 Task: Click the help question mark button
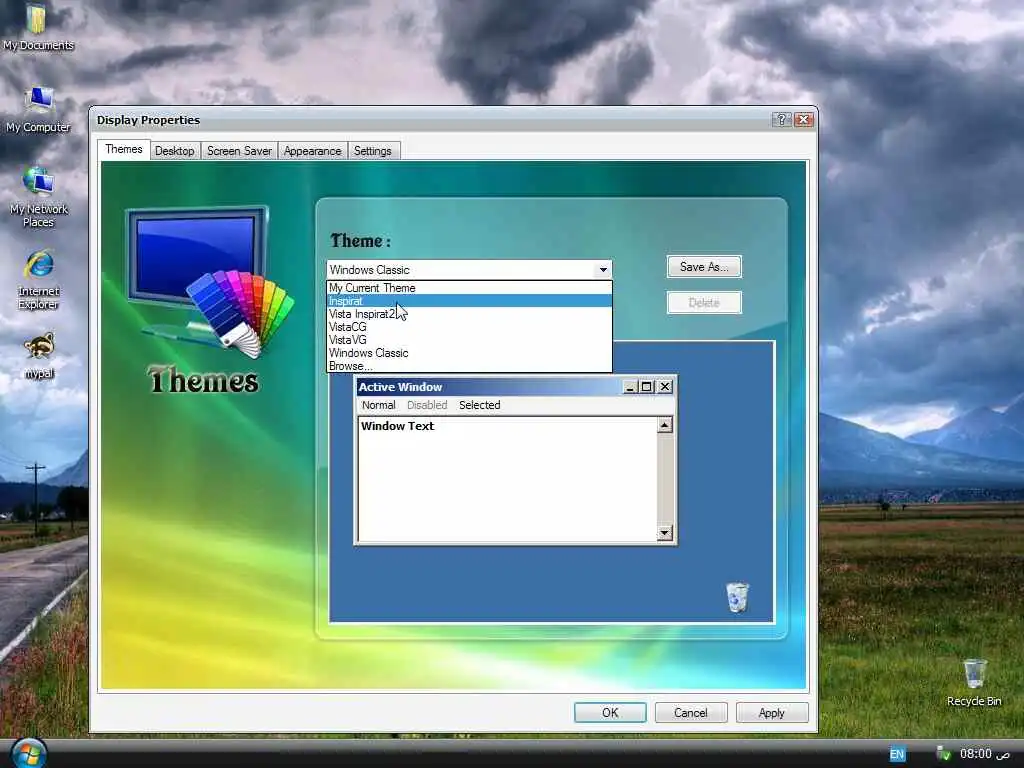point(781,120)
